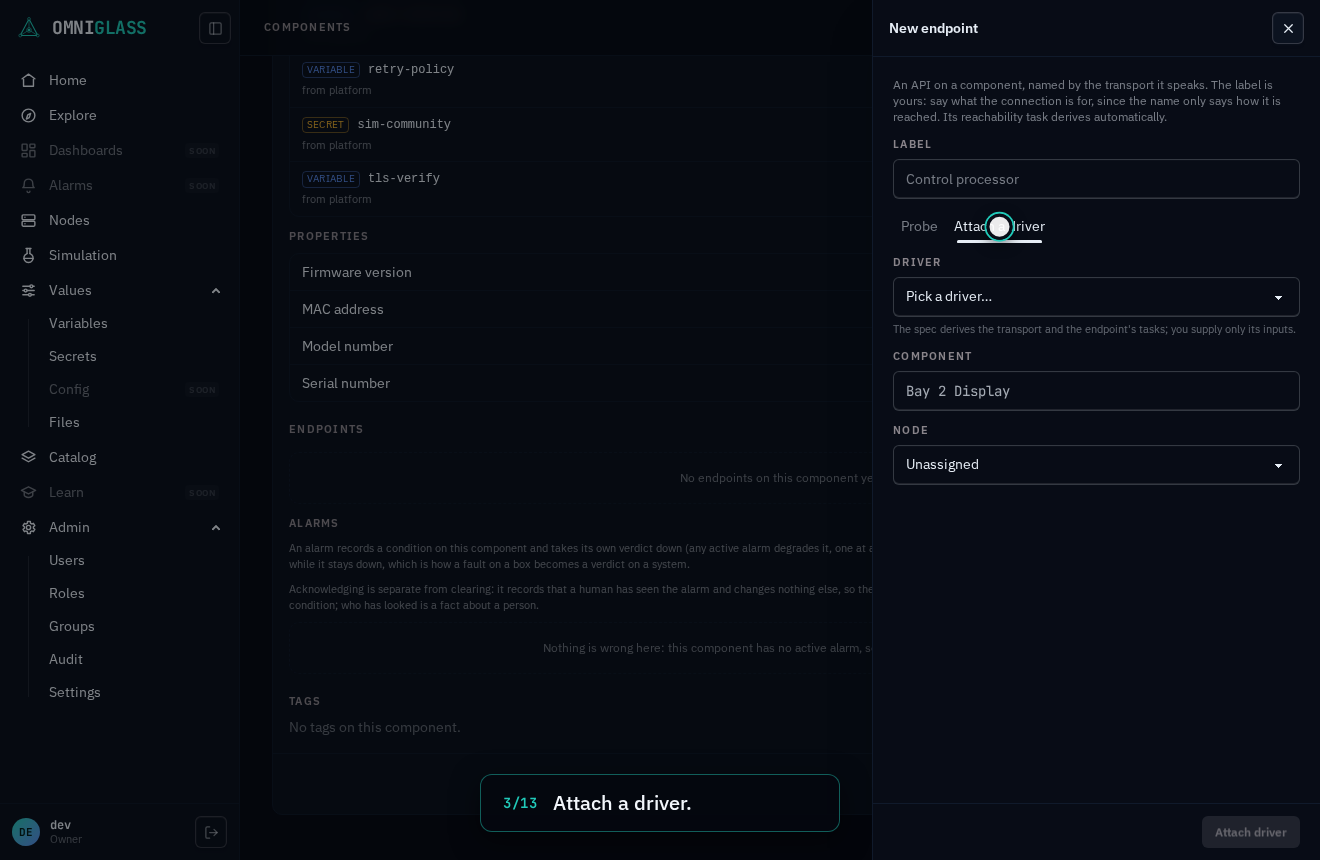Switch to the Probe tab

coord(919,227)
